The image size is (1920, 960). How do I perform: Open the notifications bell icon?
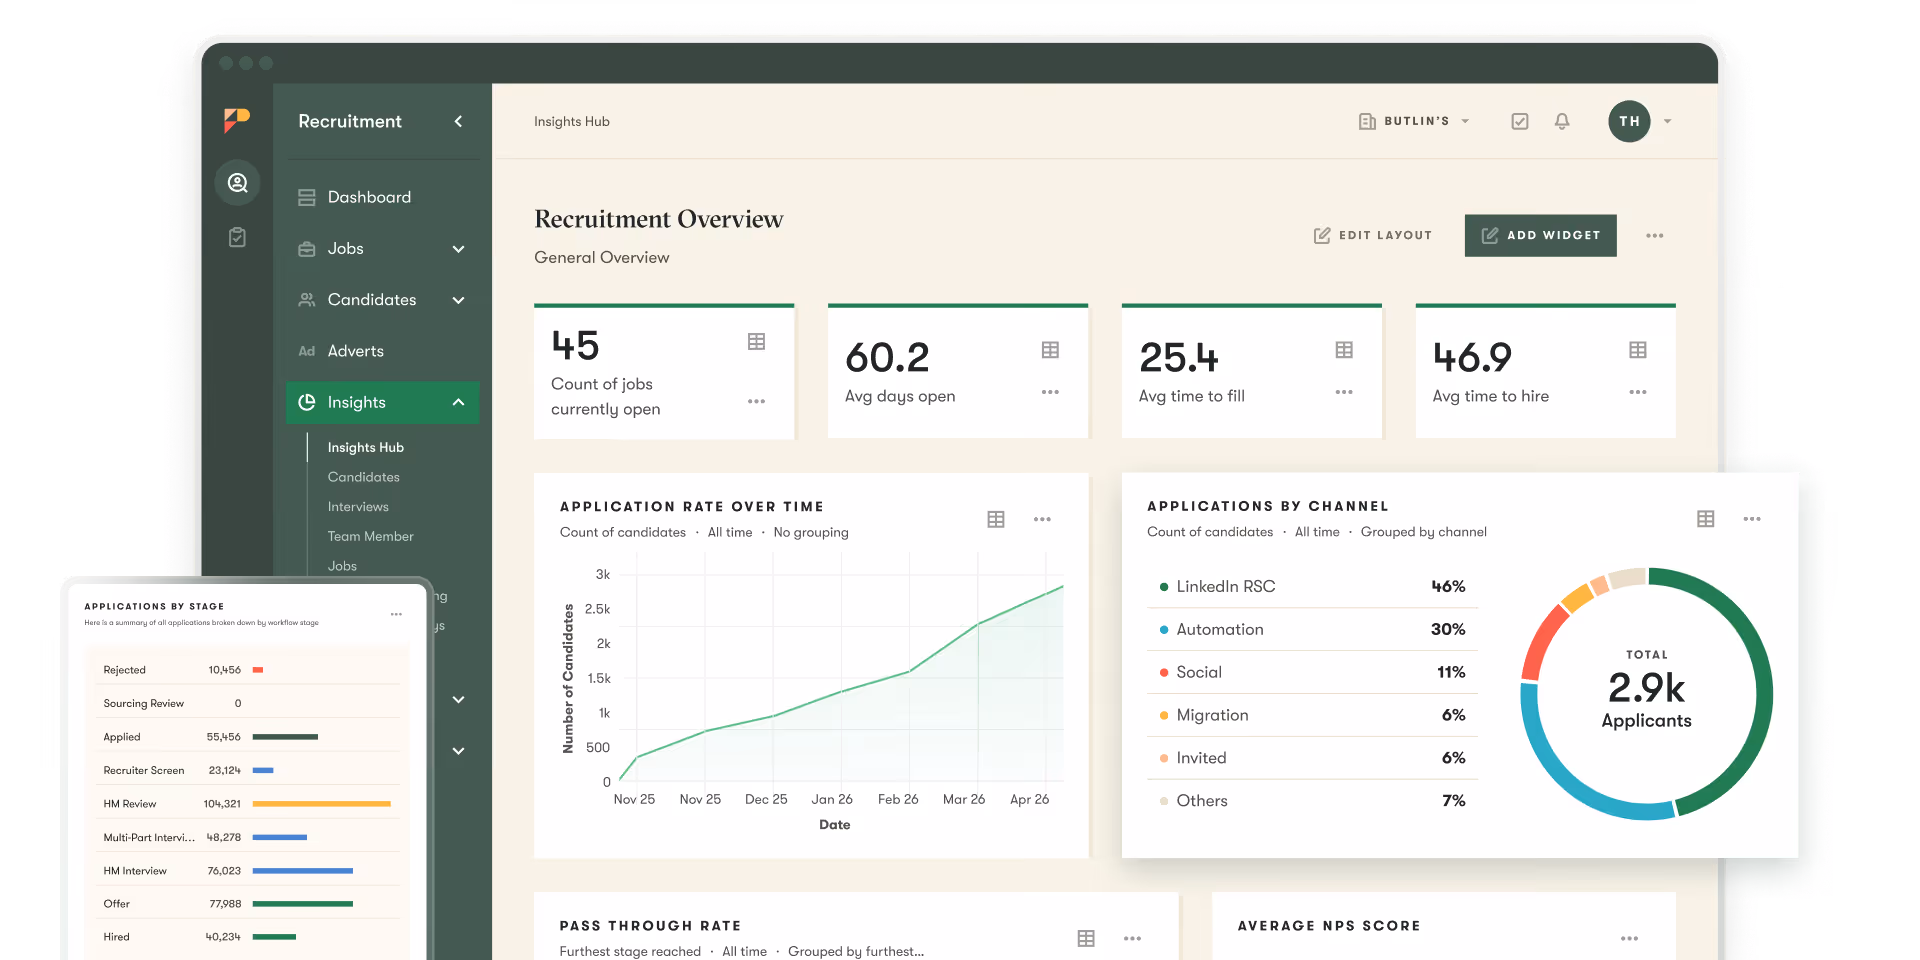point(1562,121)
